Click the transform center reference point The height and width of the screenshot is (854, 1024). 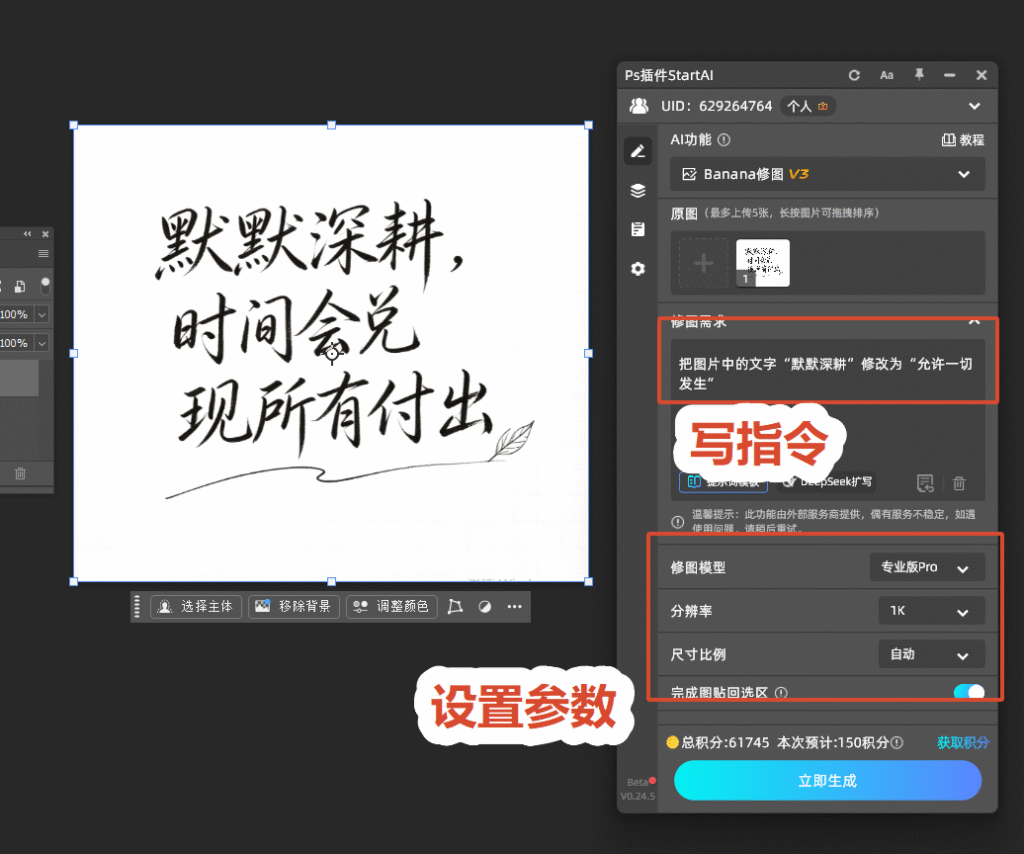(332, 353)
